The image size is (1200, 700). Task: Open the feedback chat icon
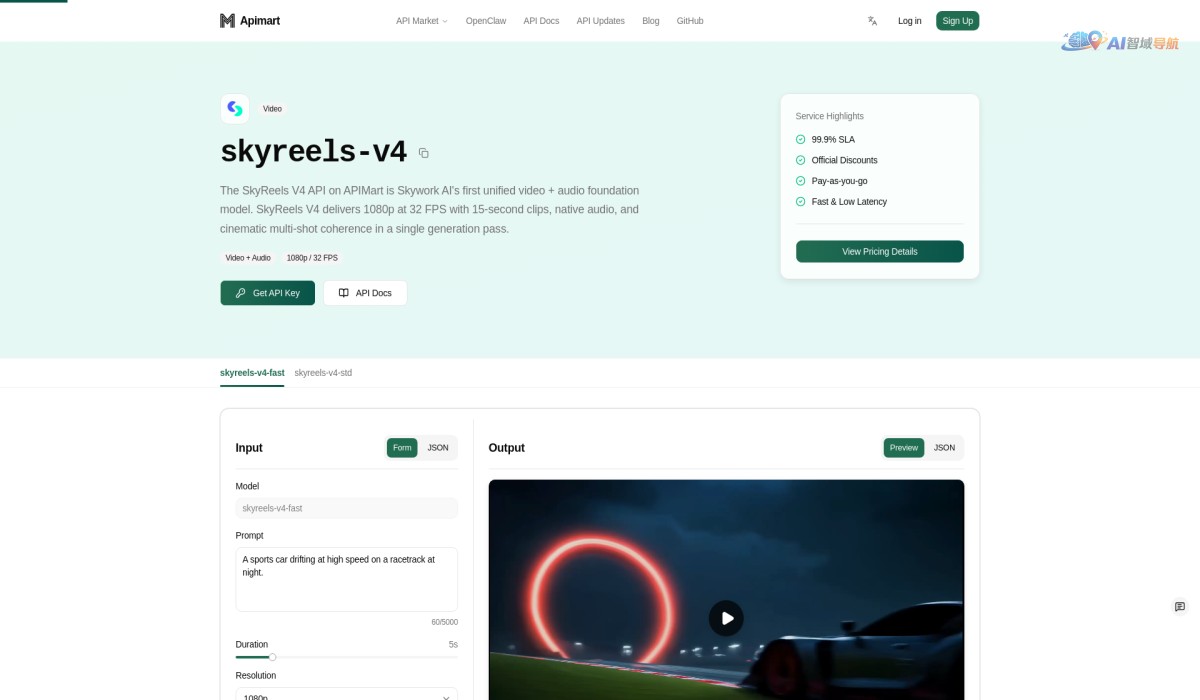point(1180,606)
